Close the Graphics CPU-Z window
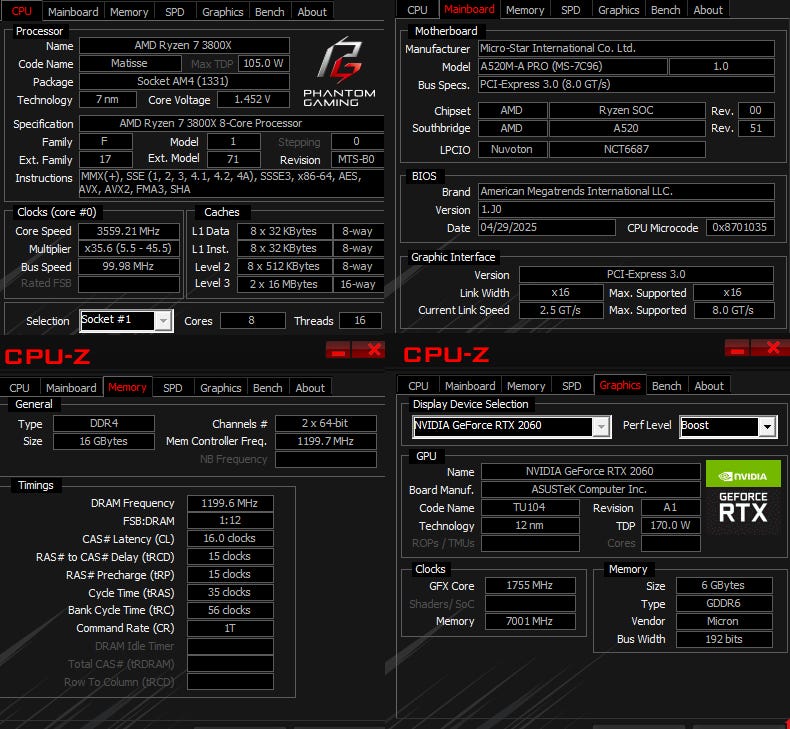Image resolution: width=790 pixels, height=729 pixels. click(773, 348)
